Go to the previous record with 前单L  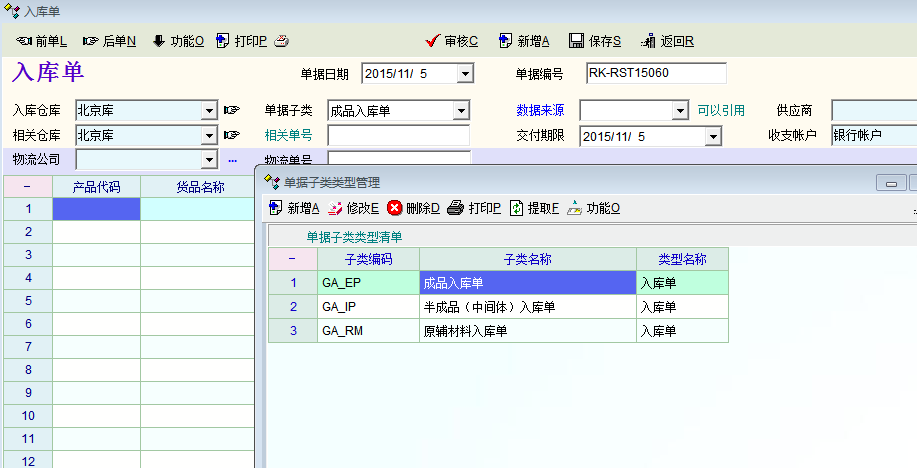pyautogui.click(x=42, y=41)
